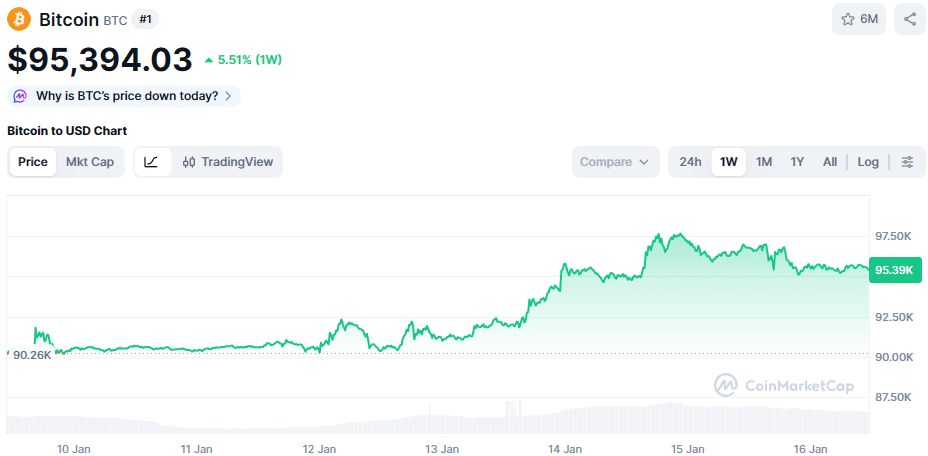Click the 92.50K axis label
Viewport: 928px width, 456px height.
[894, 317]
